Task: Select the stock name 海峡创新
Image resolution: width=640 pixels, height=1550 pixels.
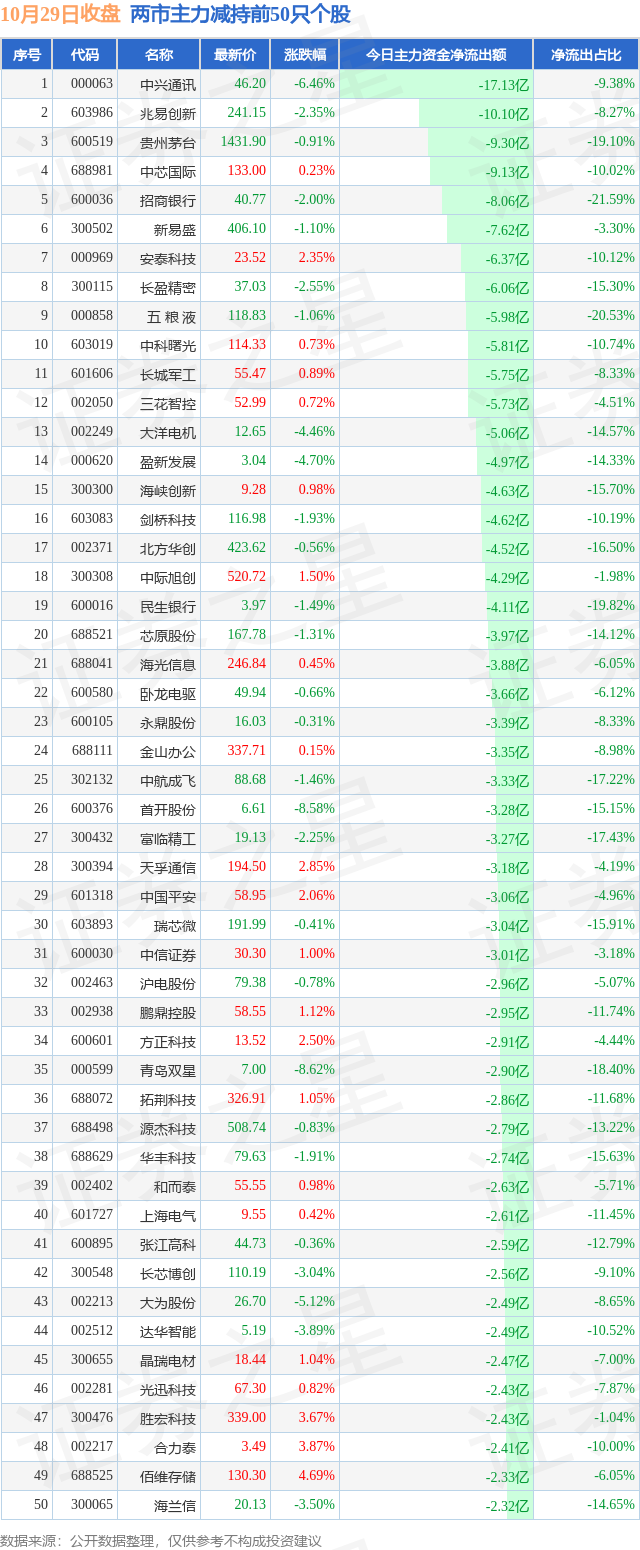Action: (x=168, y=490)
